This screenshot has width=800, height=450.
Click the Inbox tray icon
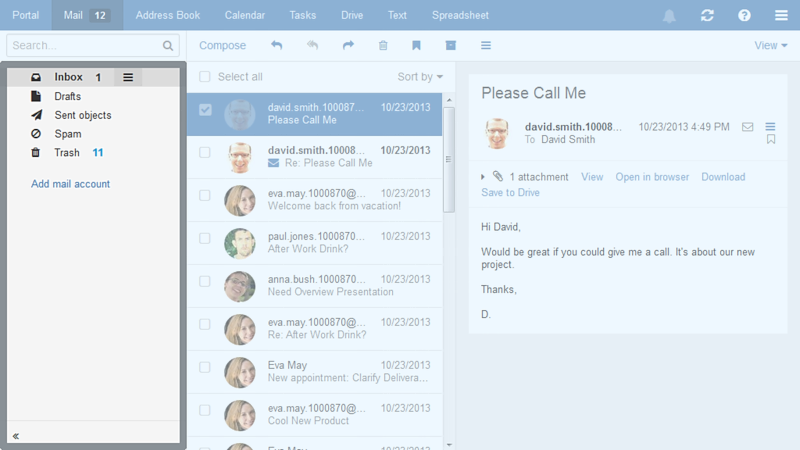pyautogui.click(x=36, y=77)
